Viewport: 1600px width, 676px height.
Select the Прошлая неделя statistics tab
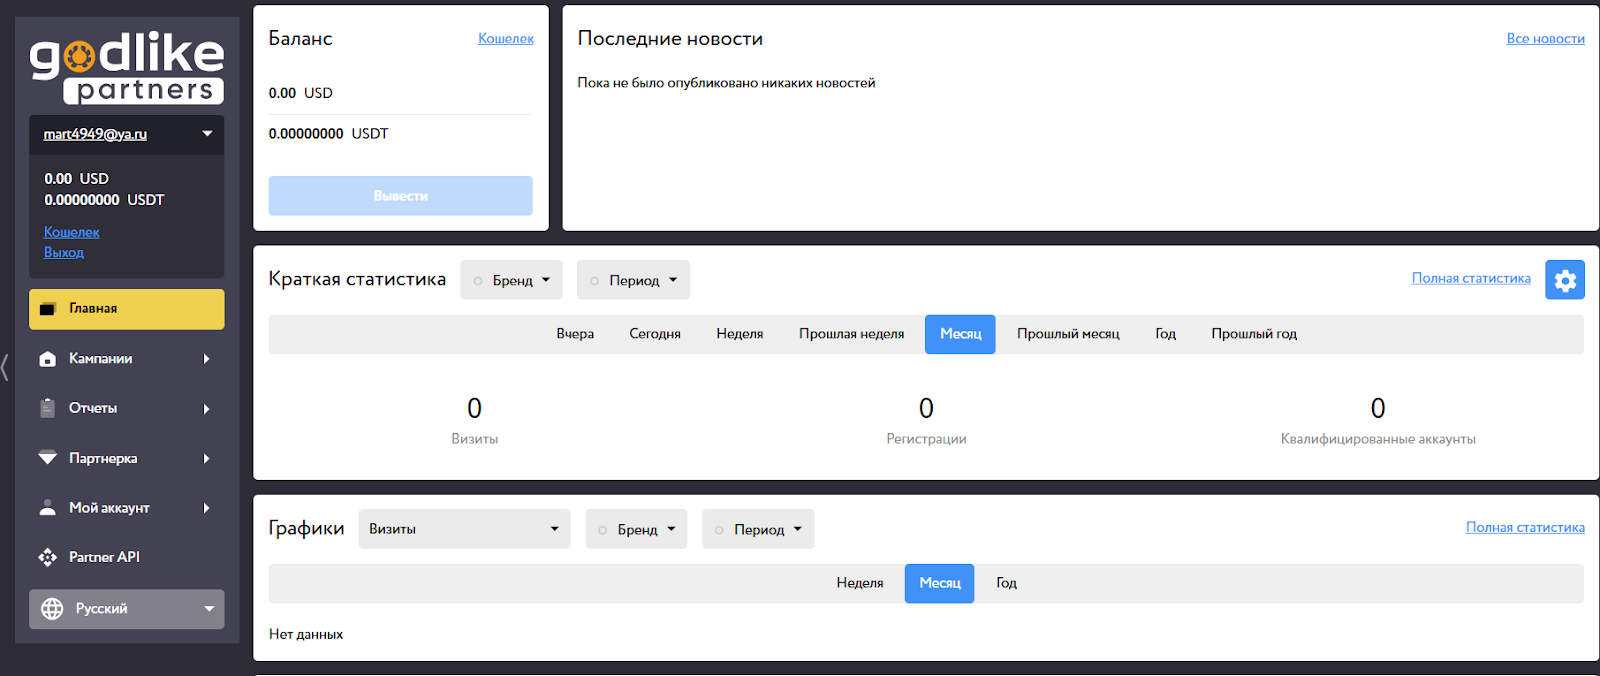pos(851,334)
